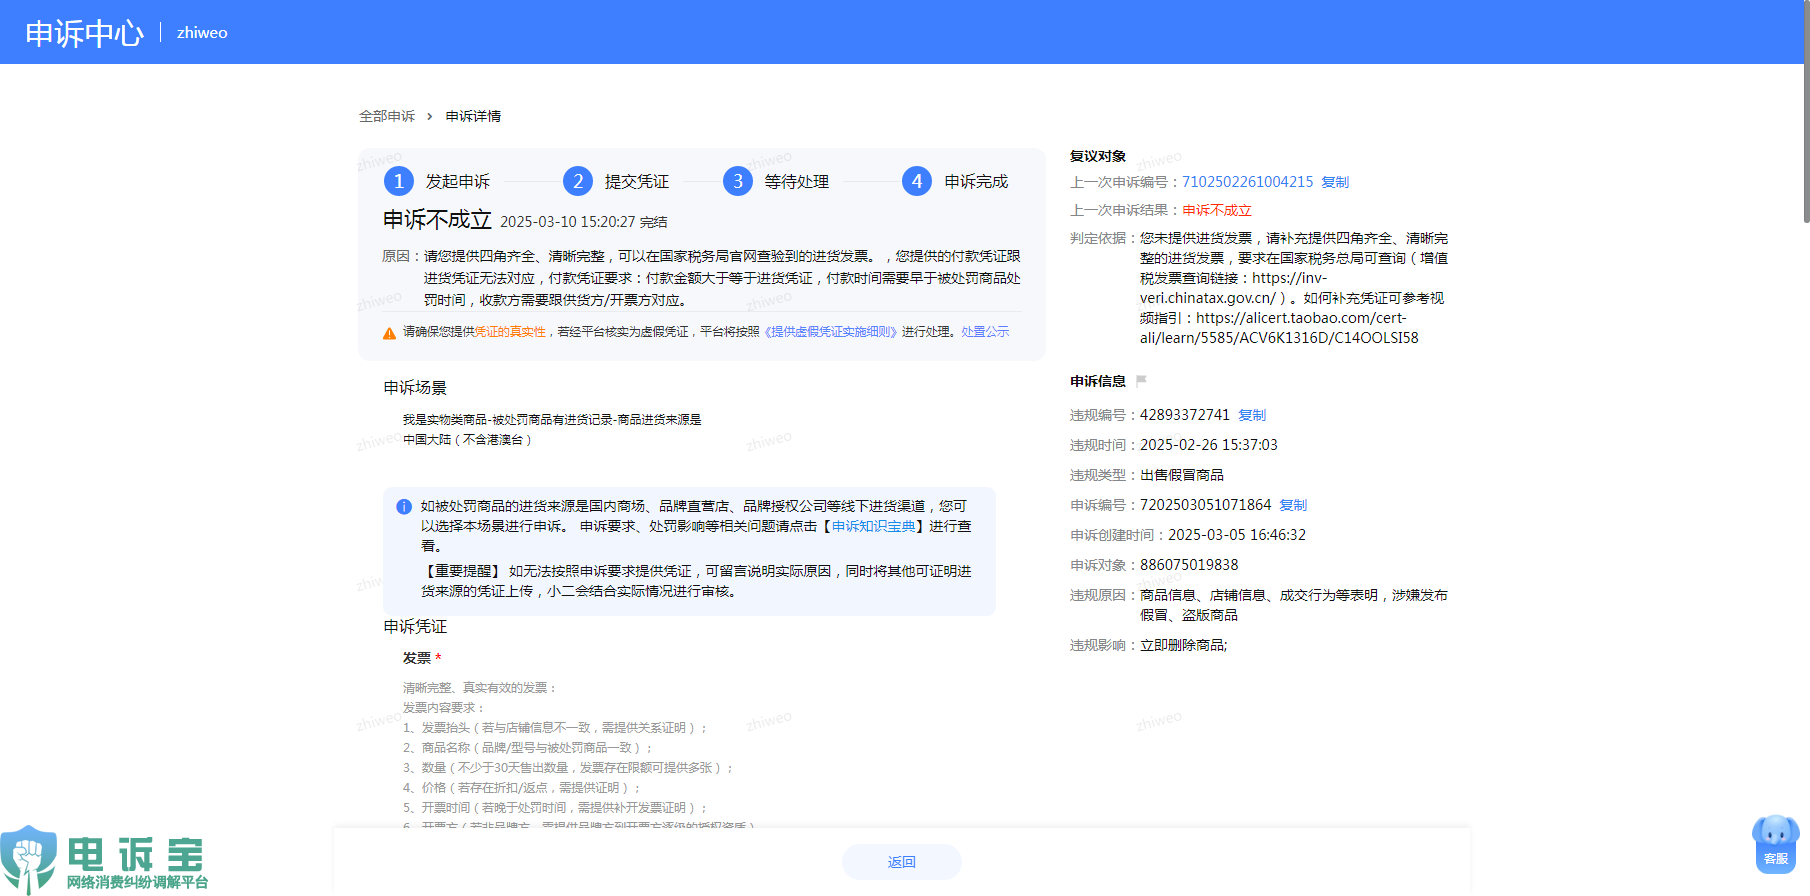Click violation impact 立即删除商品
Viewport: 1810px width, 896px height.
(x=1184, y=645)
